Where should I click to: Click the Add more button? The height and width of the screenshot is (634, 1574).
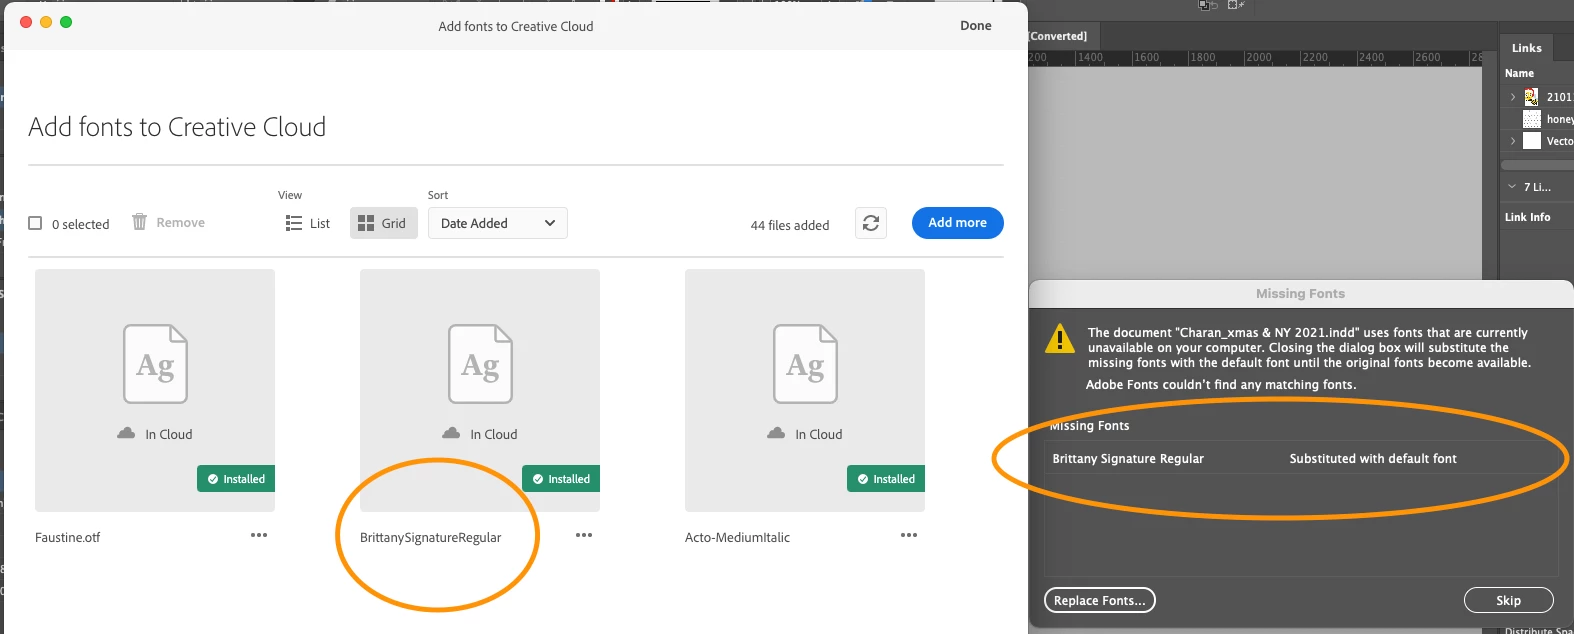[957, 223]
